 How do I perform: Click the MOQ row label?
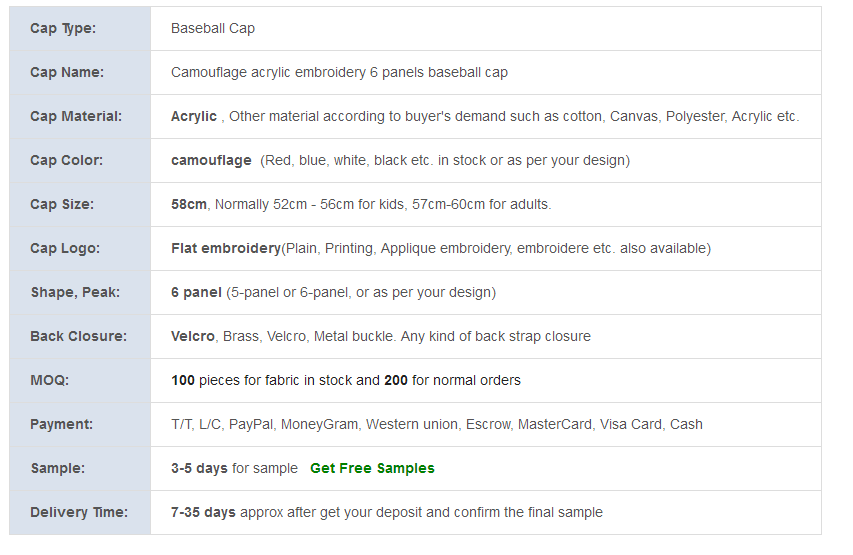(49, 380)
